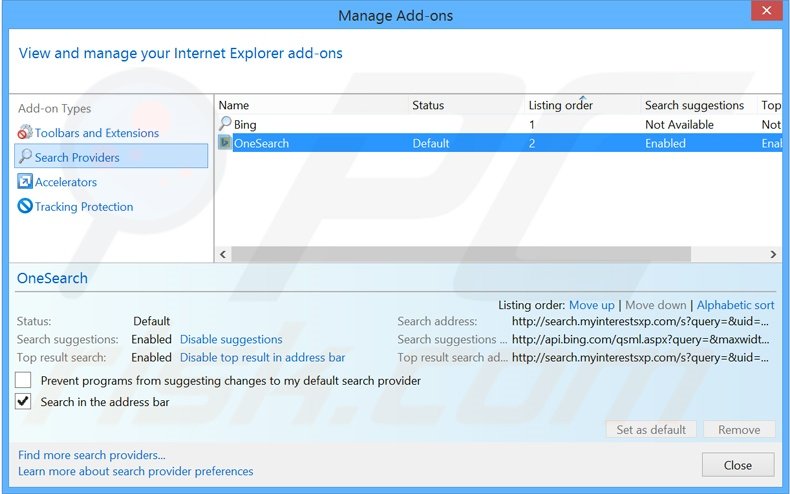Click the Remove button
This screenshot has width=790, height=494.
pos(739,429)
